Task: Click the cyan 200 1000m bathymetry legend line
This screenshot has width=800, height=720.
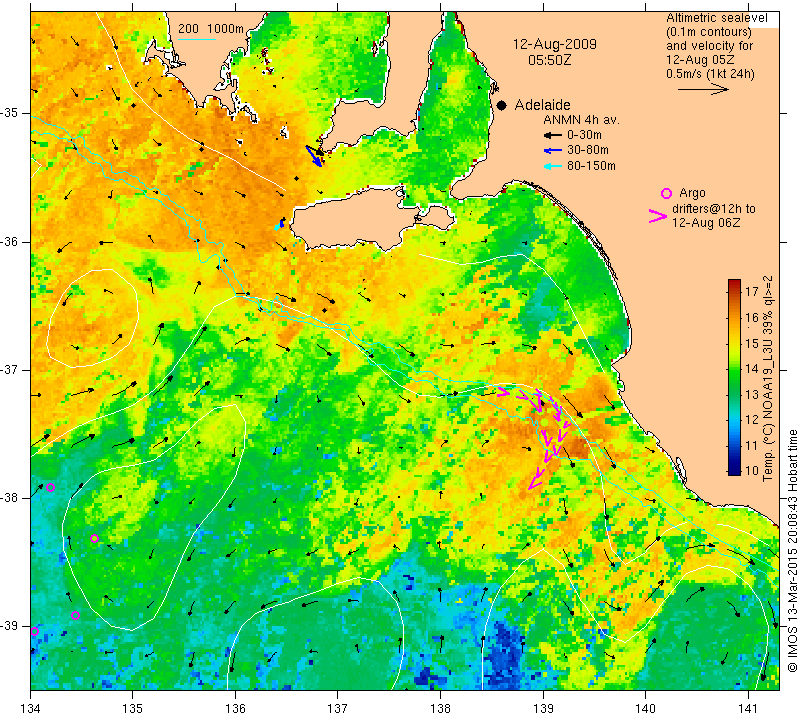Action: 197,39
